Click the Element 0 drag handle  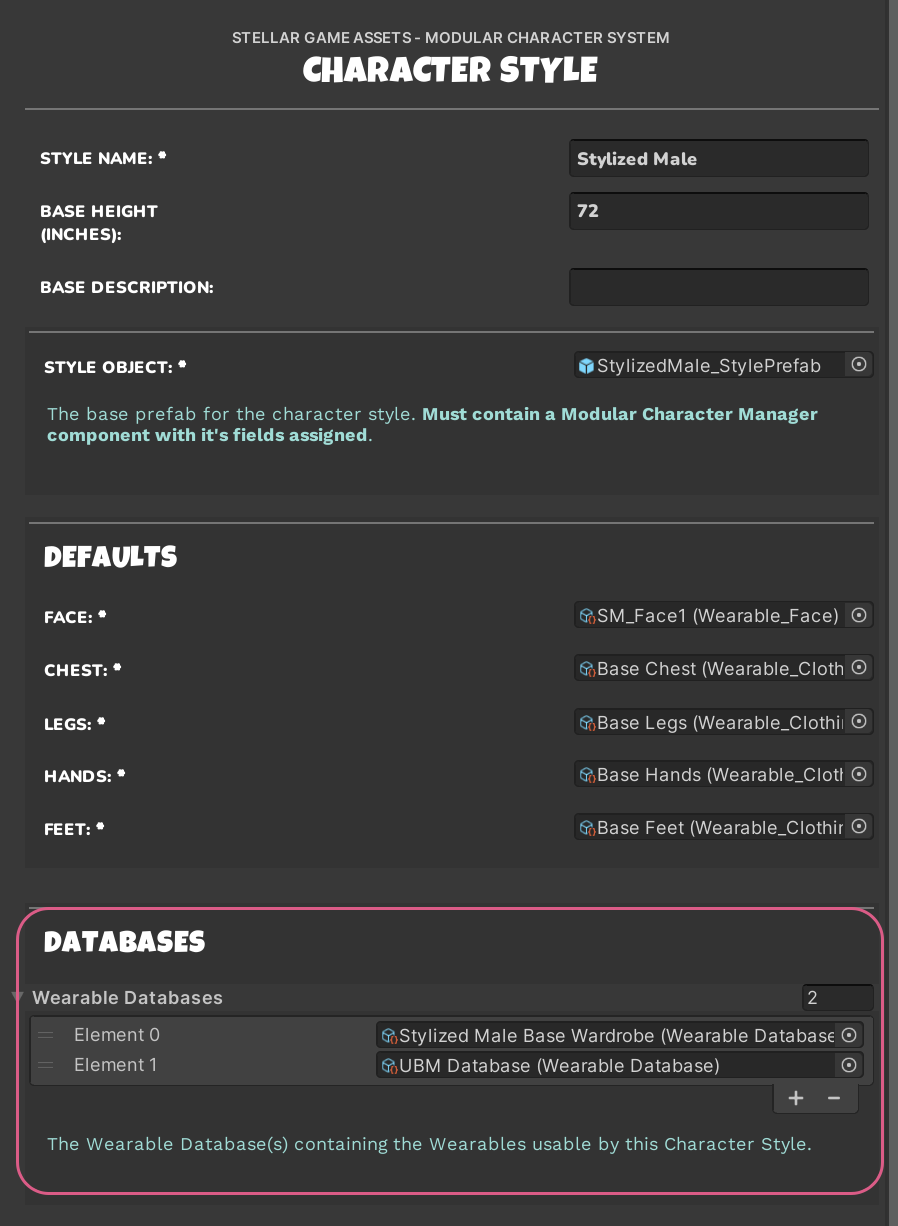tap(46, 1035)
